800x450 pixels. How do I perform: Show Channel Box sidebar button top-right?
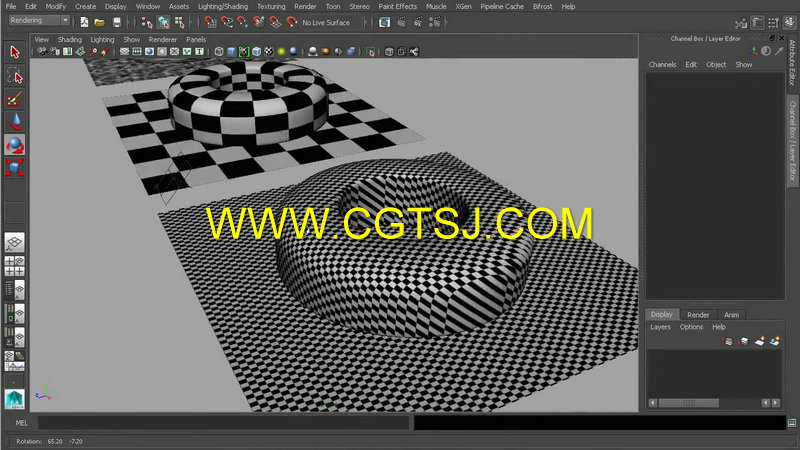pos(790,22)
